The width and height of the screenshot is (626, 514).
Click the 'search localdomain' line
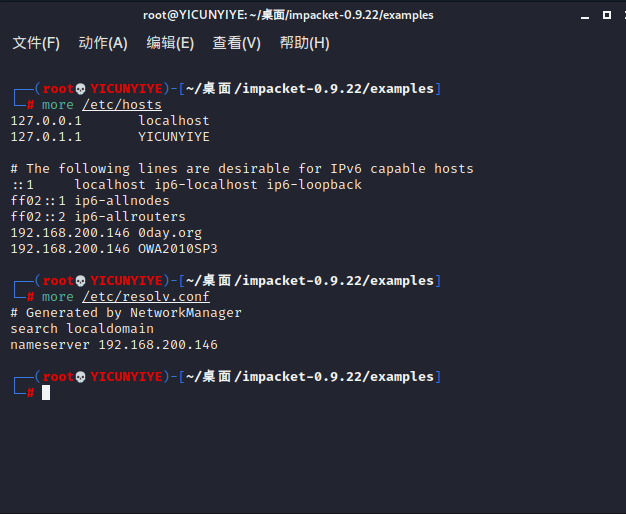[82, 329]
